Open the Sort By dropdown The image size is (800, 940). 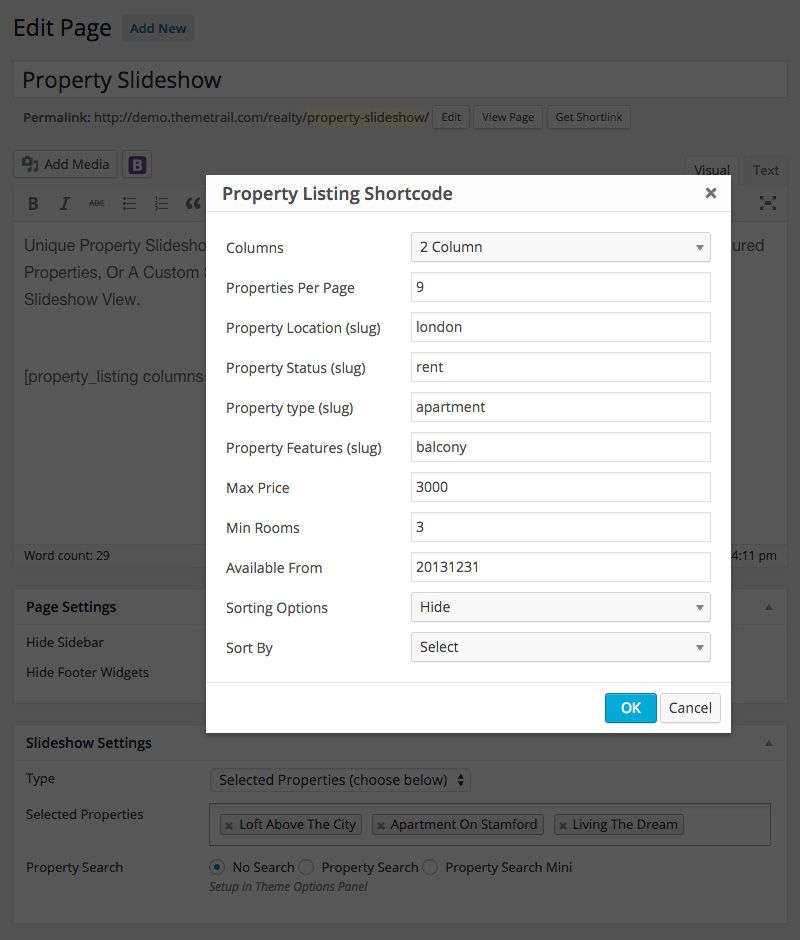[561, 647]
